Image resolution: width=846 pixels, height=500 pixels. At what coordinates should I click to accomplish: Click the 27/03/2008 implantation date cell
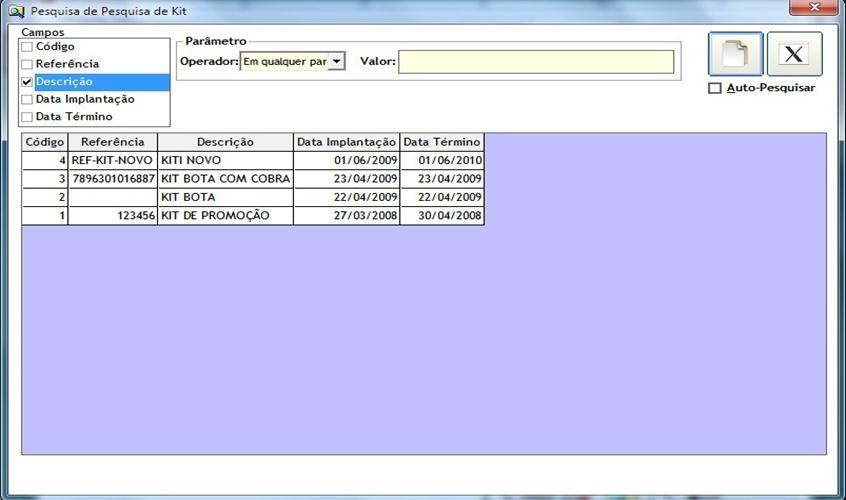click(346, 215)
